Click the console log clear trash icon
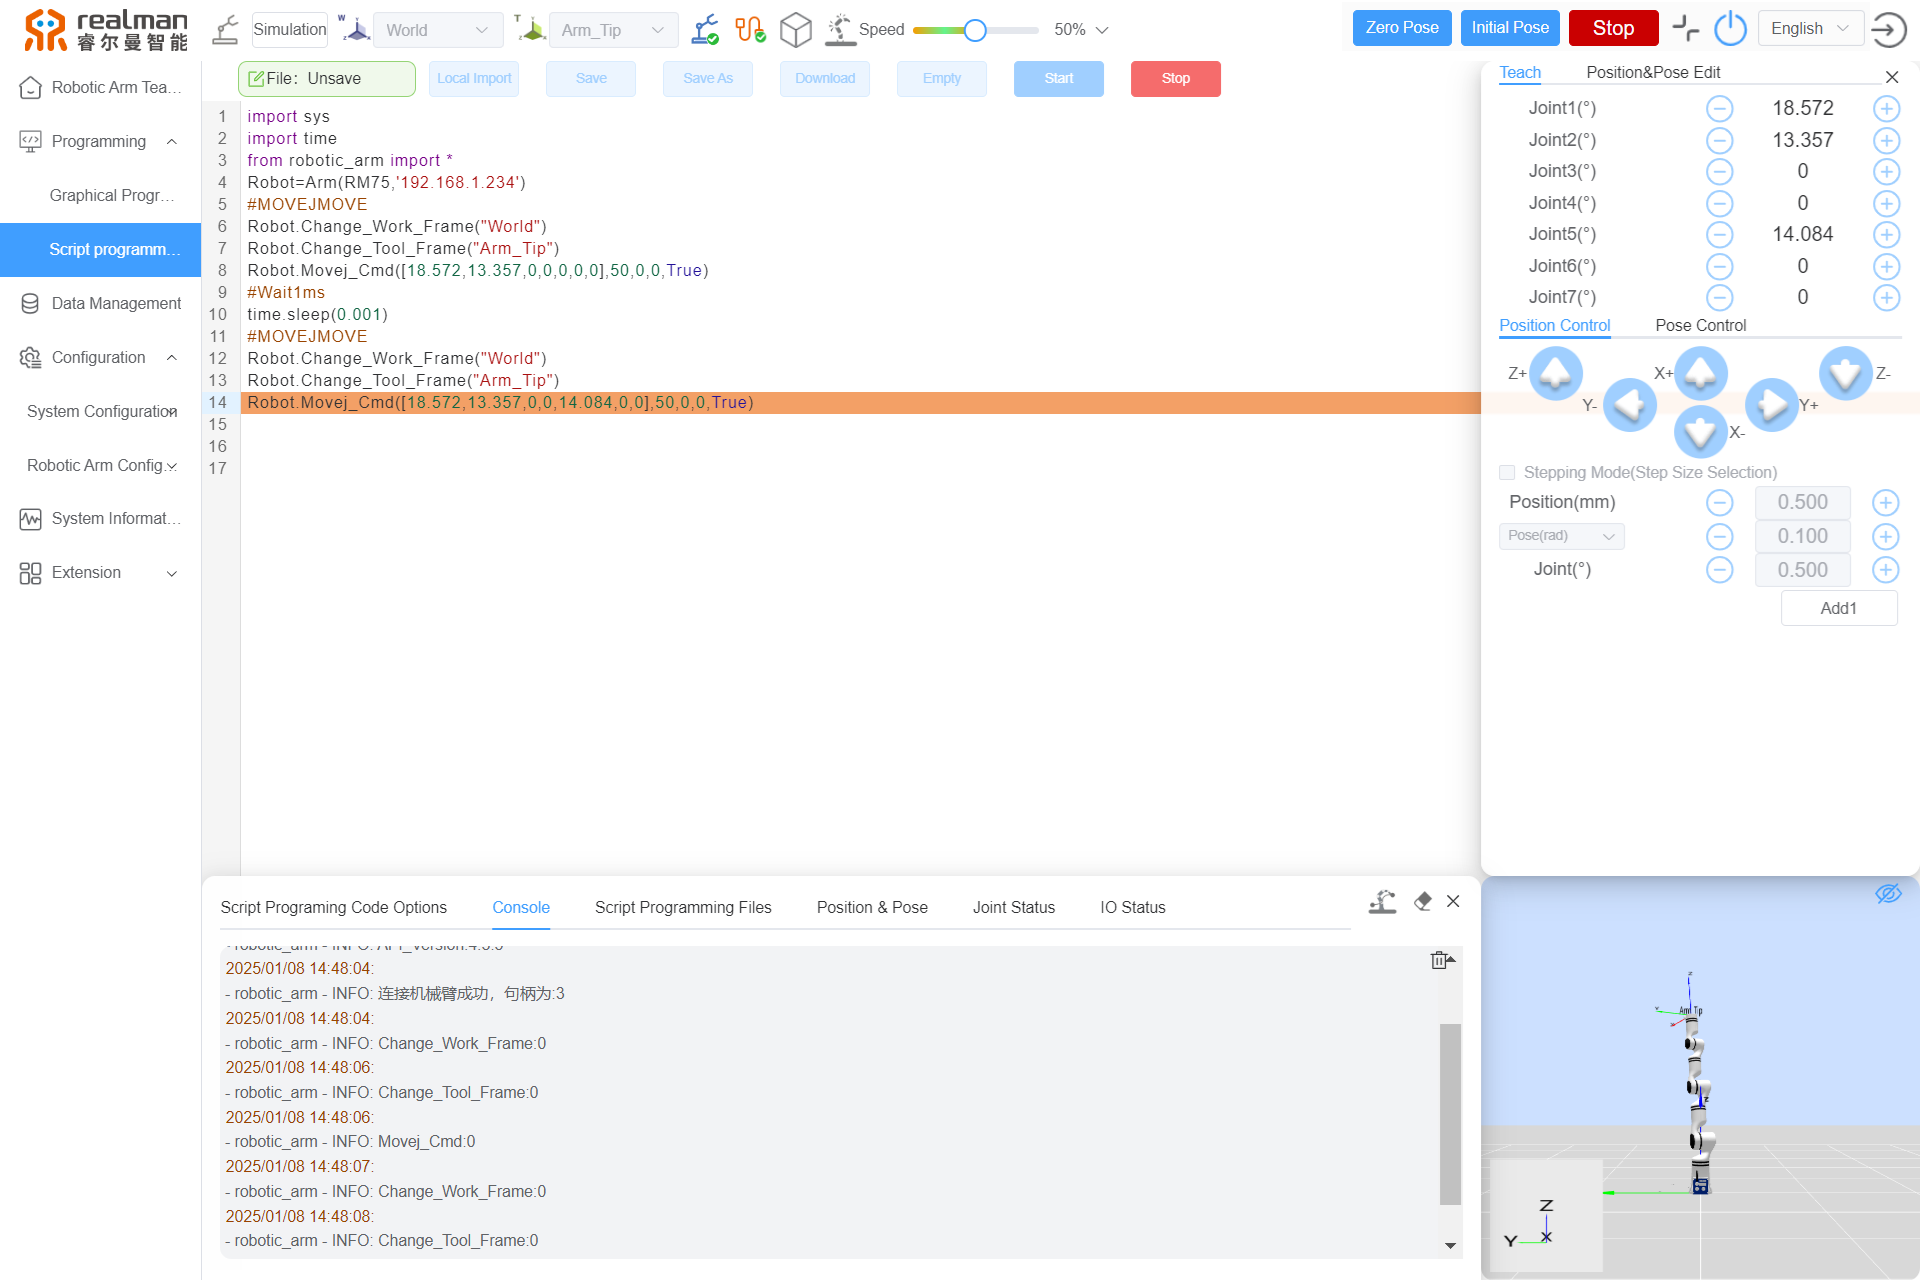 (1443, 960)
